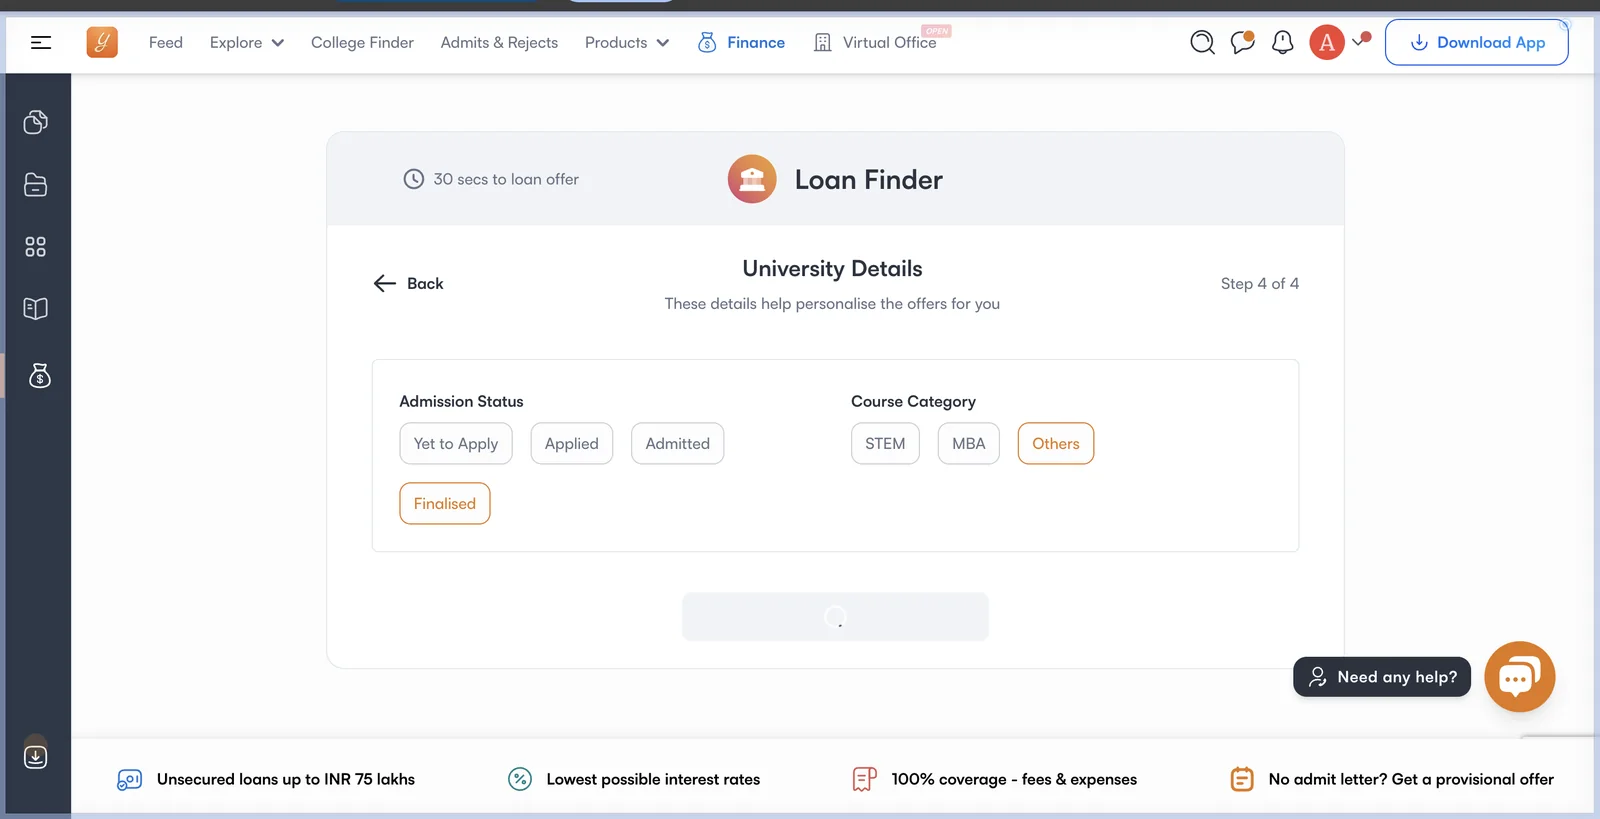Open Admits & Rejects page
The width and height of the screenshot is (1600, 819).
tap(499, 42)
